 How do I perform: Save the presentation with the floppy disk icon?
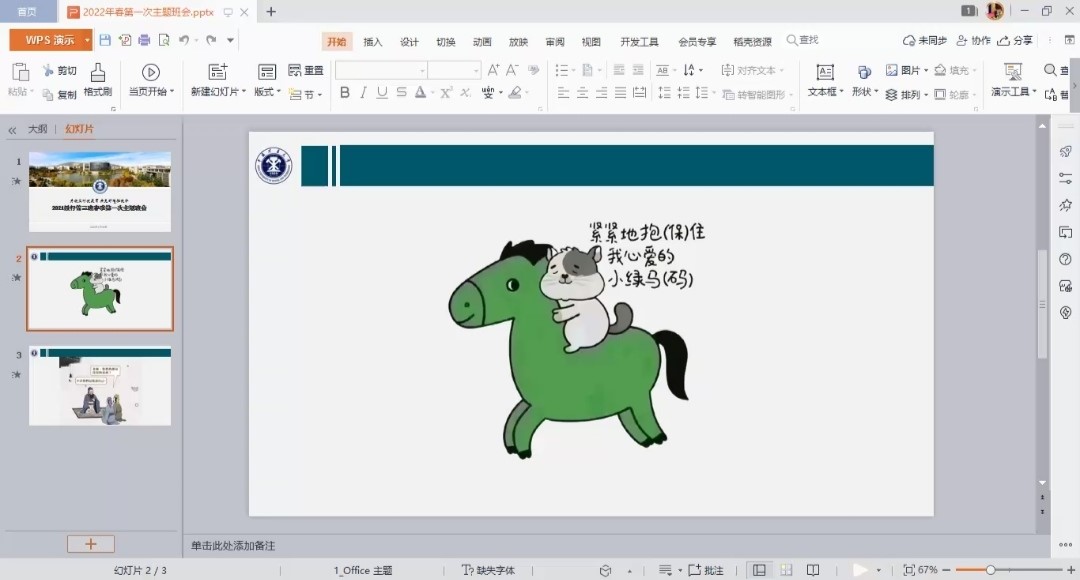pos(105,40)
